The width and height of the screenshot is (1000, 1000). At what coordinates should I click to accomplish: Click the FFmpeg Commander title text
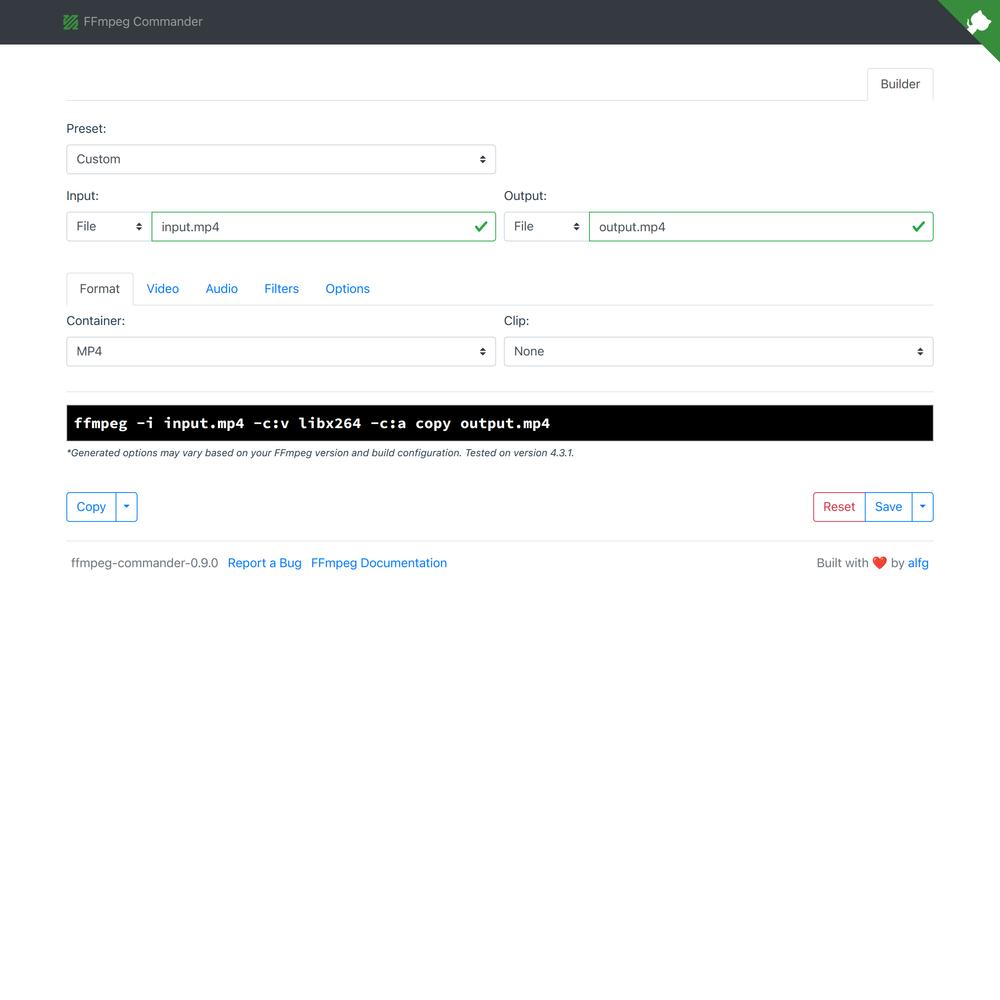pos(143,22)
